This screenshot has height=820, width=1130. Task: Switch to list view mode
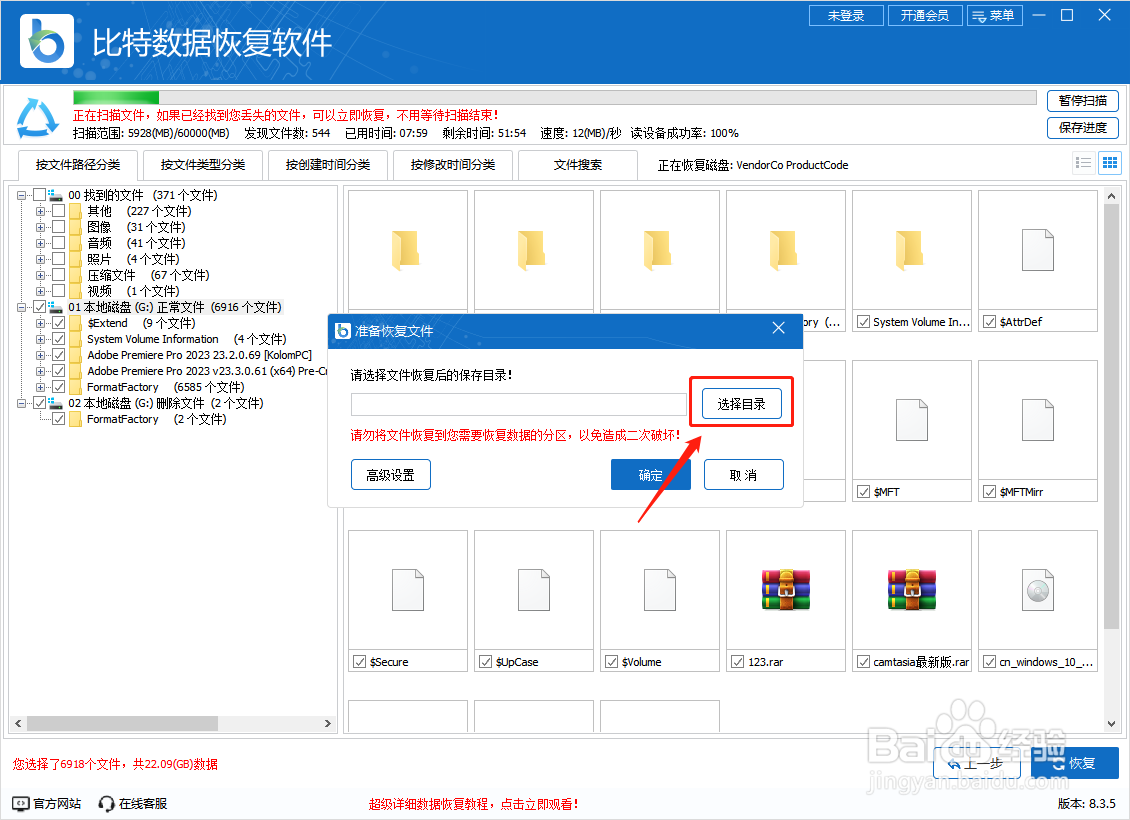[x=1083, y=162]
